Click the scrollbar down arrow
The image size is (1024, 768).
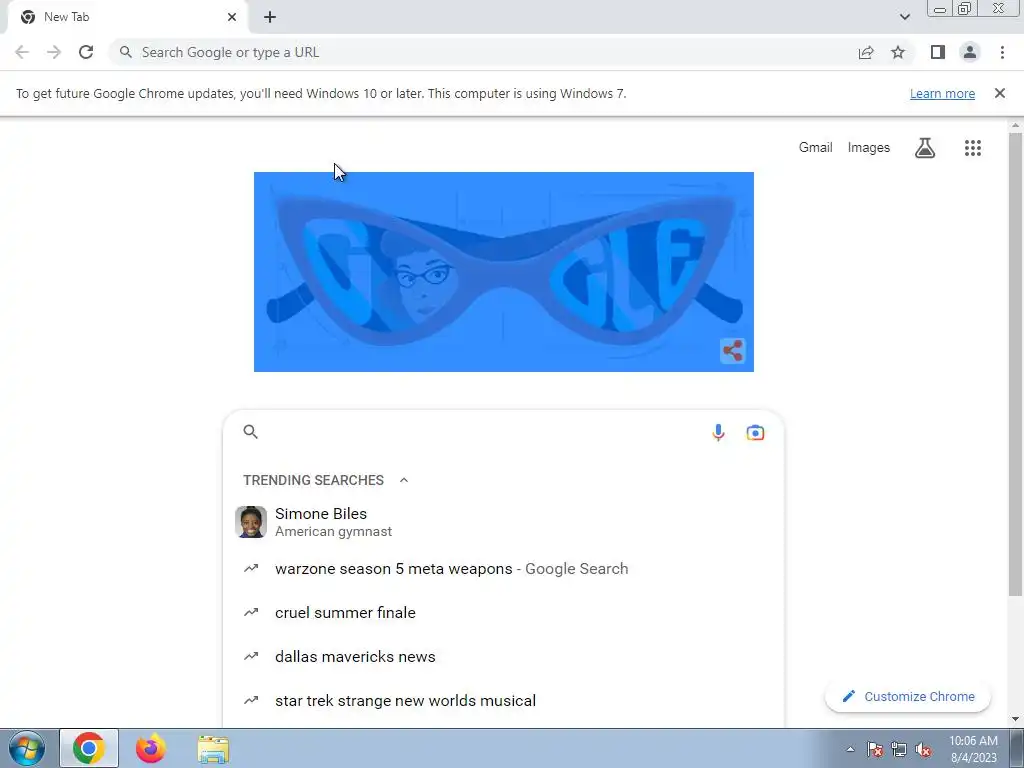(1015, 719)
